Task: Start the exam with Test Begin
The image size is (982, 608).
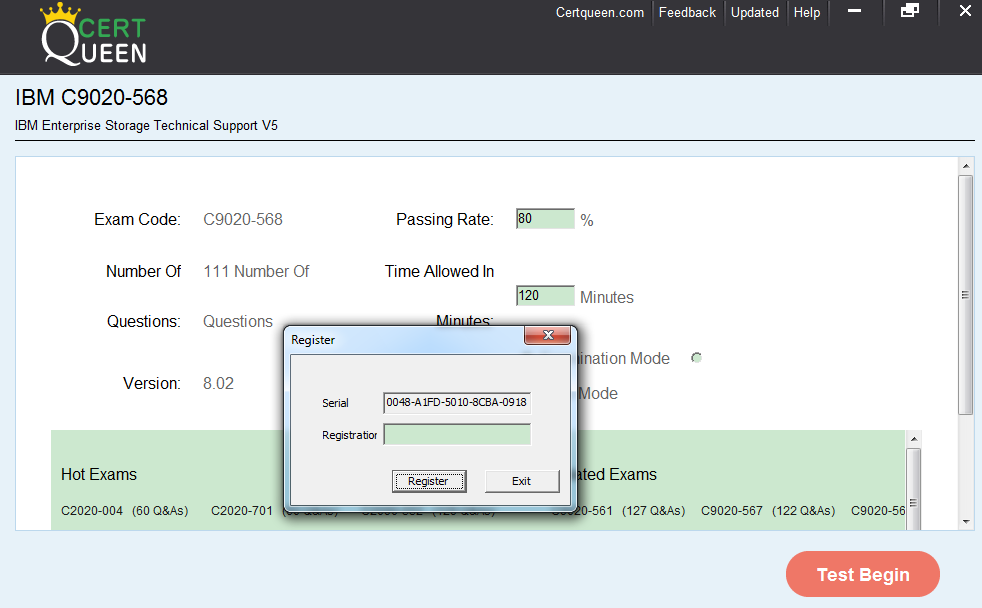Action: (x=862, y=574)
